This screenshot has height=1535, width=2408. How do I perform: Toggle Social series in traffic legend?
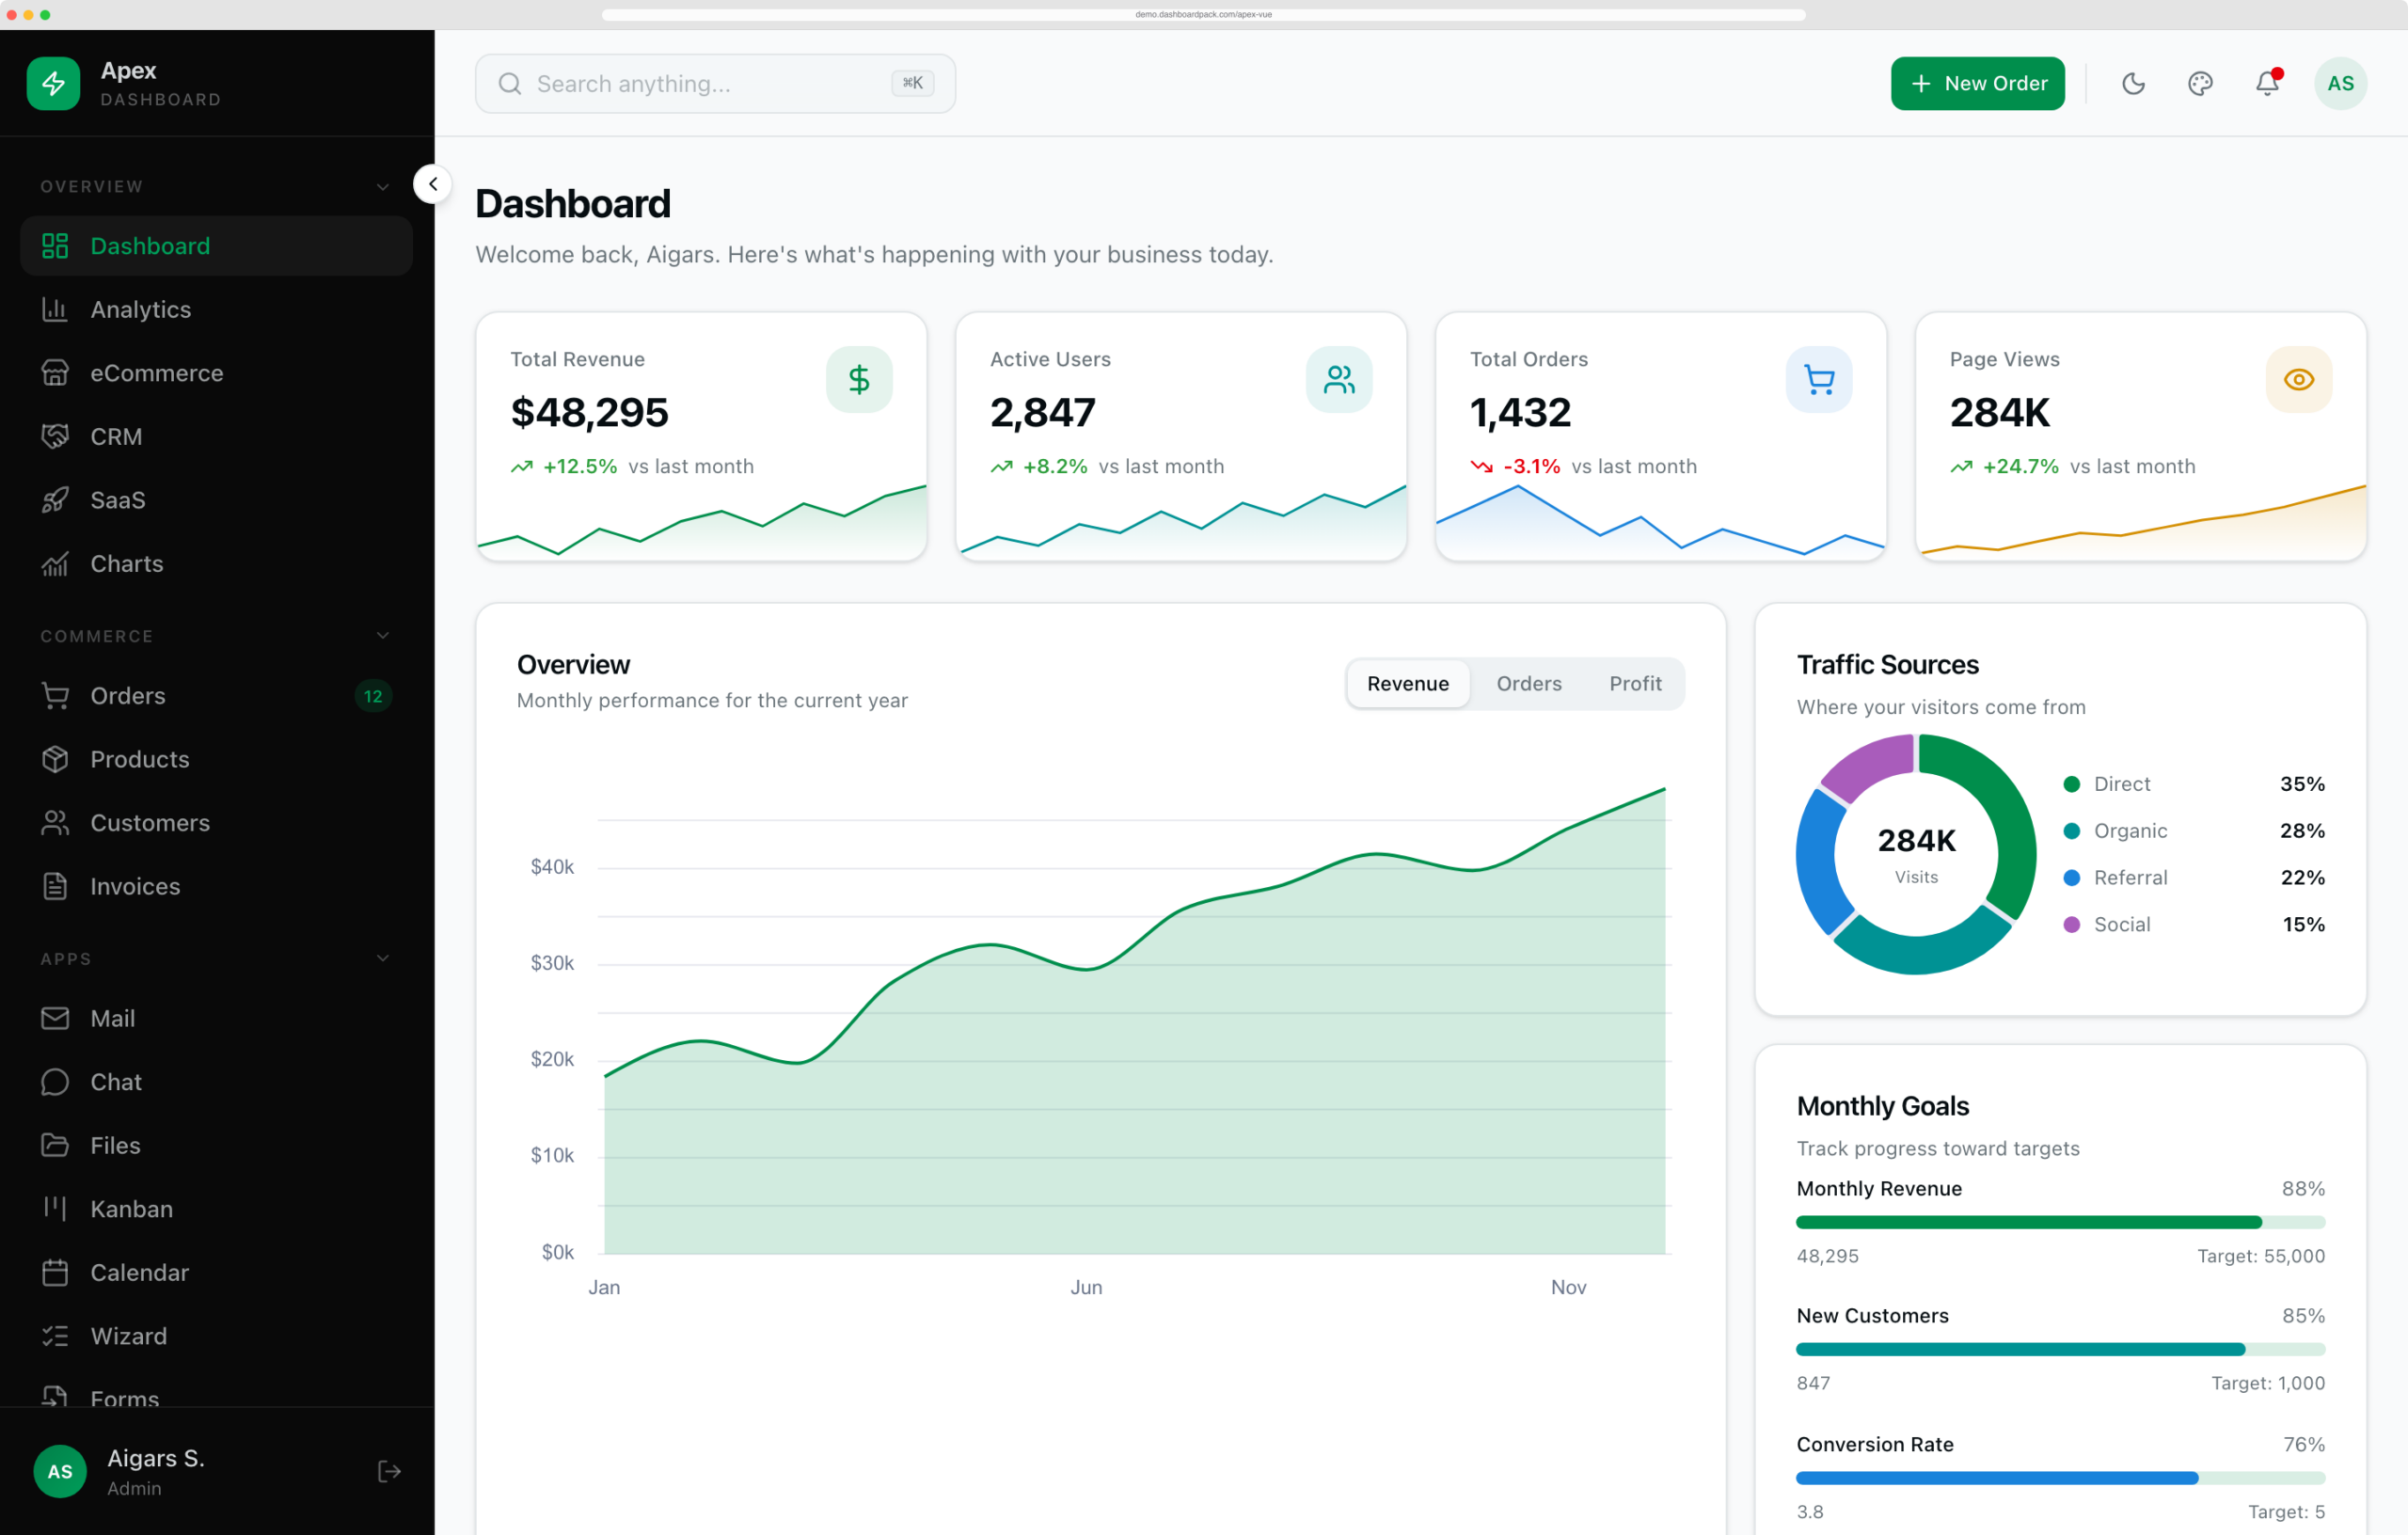click(x=2194, y=924)
